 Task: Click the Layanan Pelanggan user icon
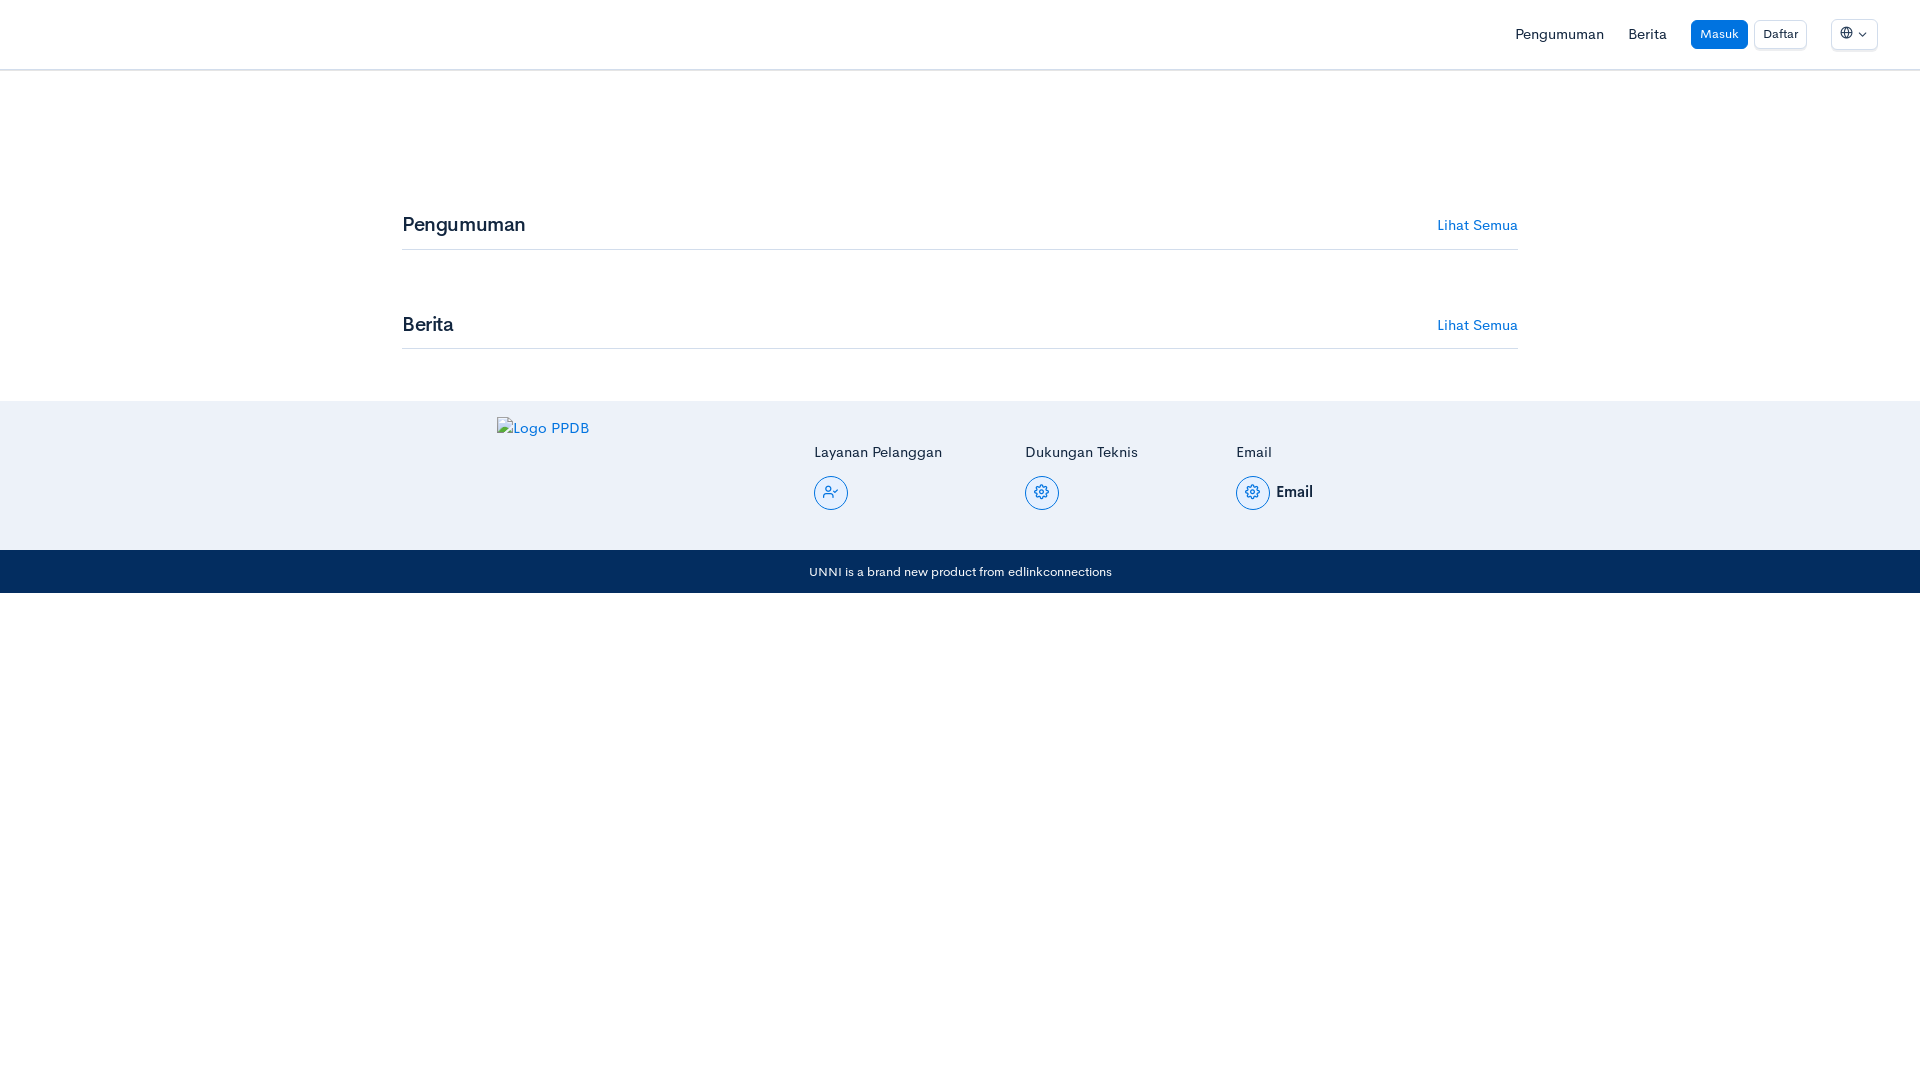(x=830, y=493)
